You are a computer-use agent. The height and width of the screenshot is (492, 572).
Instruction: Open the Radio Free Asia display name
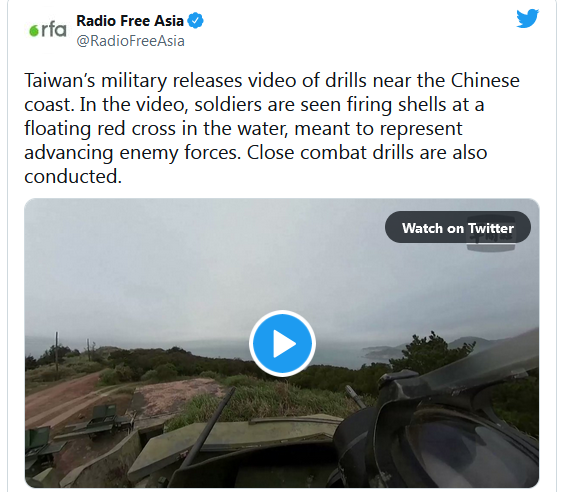point(130,21)
